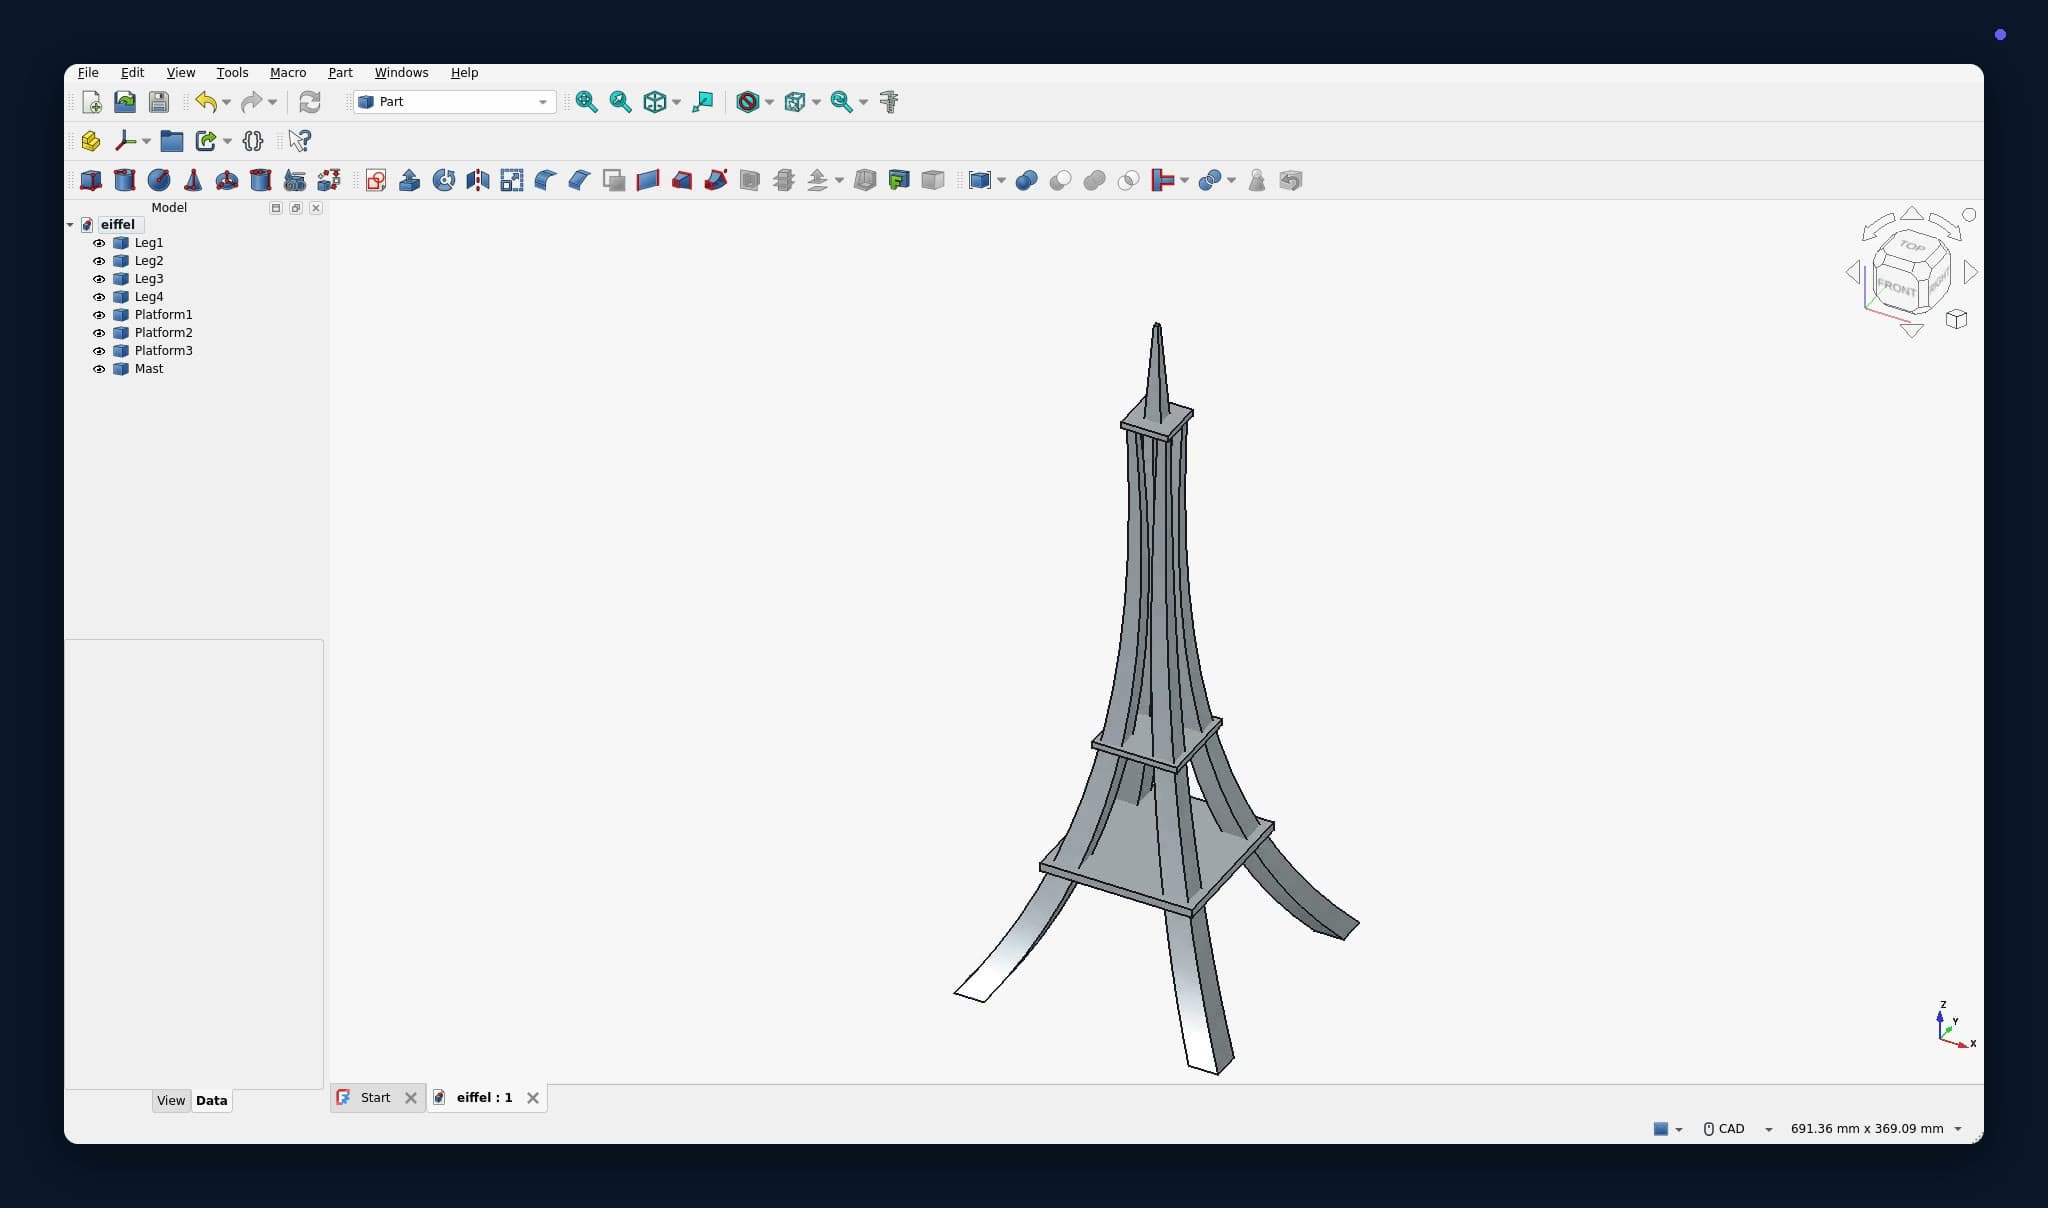Refresh the document with recompute icon
Screen dimensions: 2048x1208
coord(310,102)
